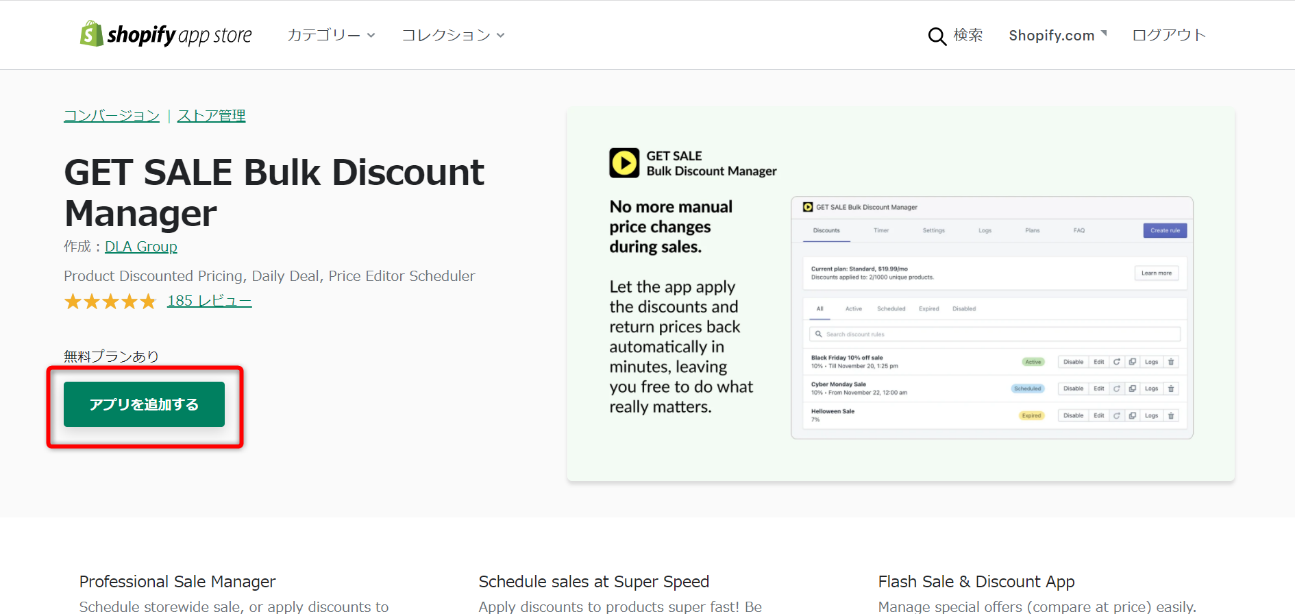1295x614 pixels.
Task: Click duplicate icon on Cyber Monday Sale row
Action: 1132,388
